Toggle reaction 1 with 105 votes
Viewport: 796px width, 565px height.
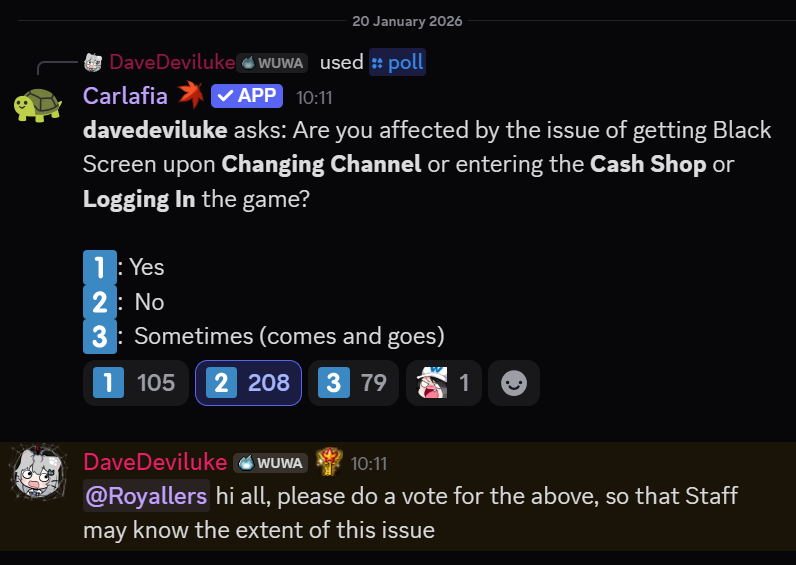(135, 383)
